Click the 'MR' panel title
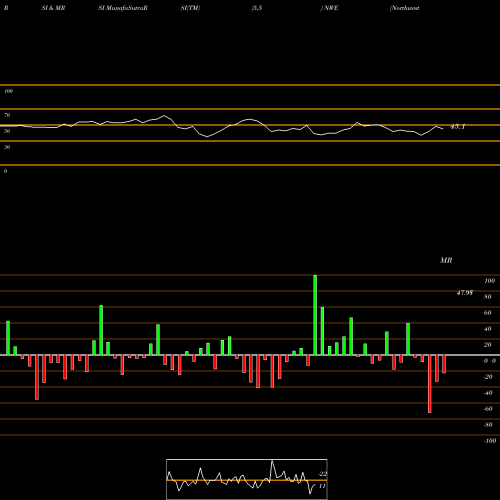 click(446, 260)
